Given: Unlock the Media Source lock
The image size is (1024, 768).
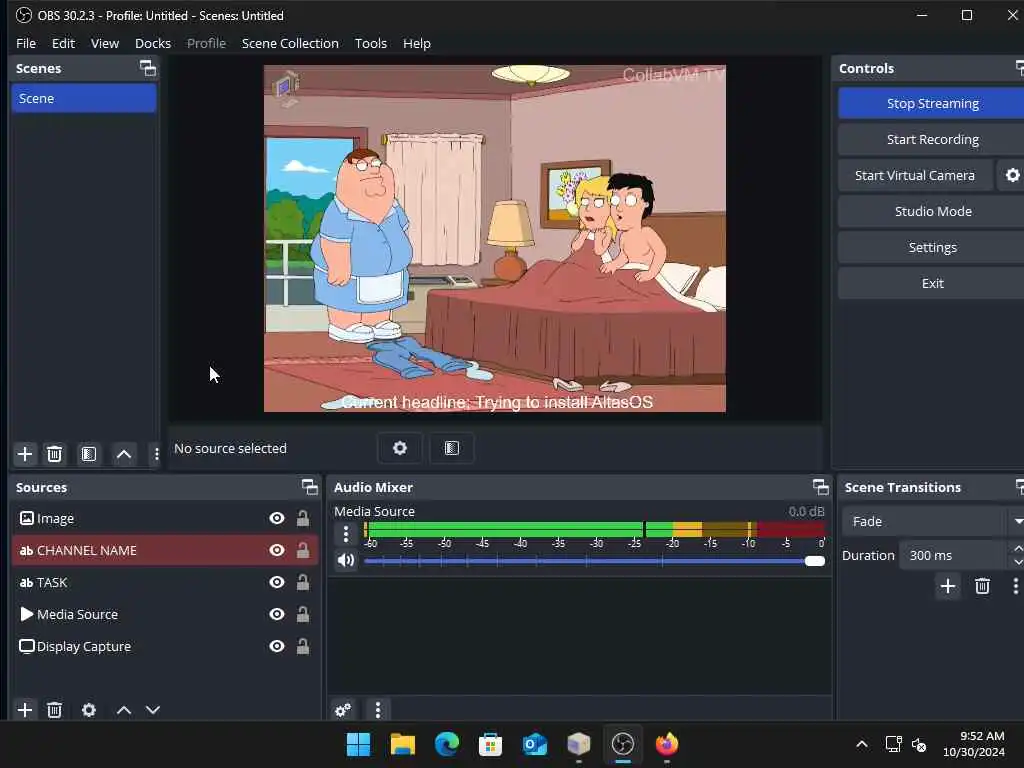Looking at the screenshot, I should [x=303, y=614].
